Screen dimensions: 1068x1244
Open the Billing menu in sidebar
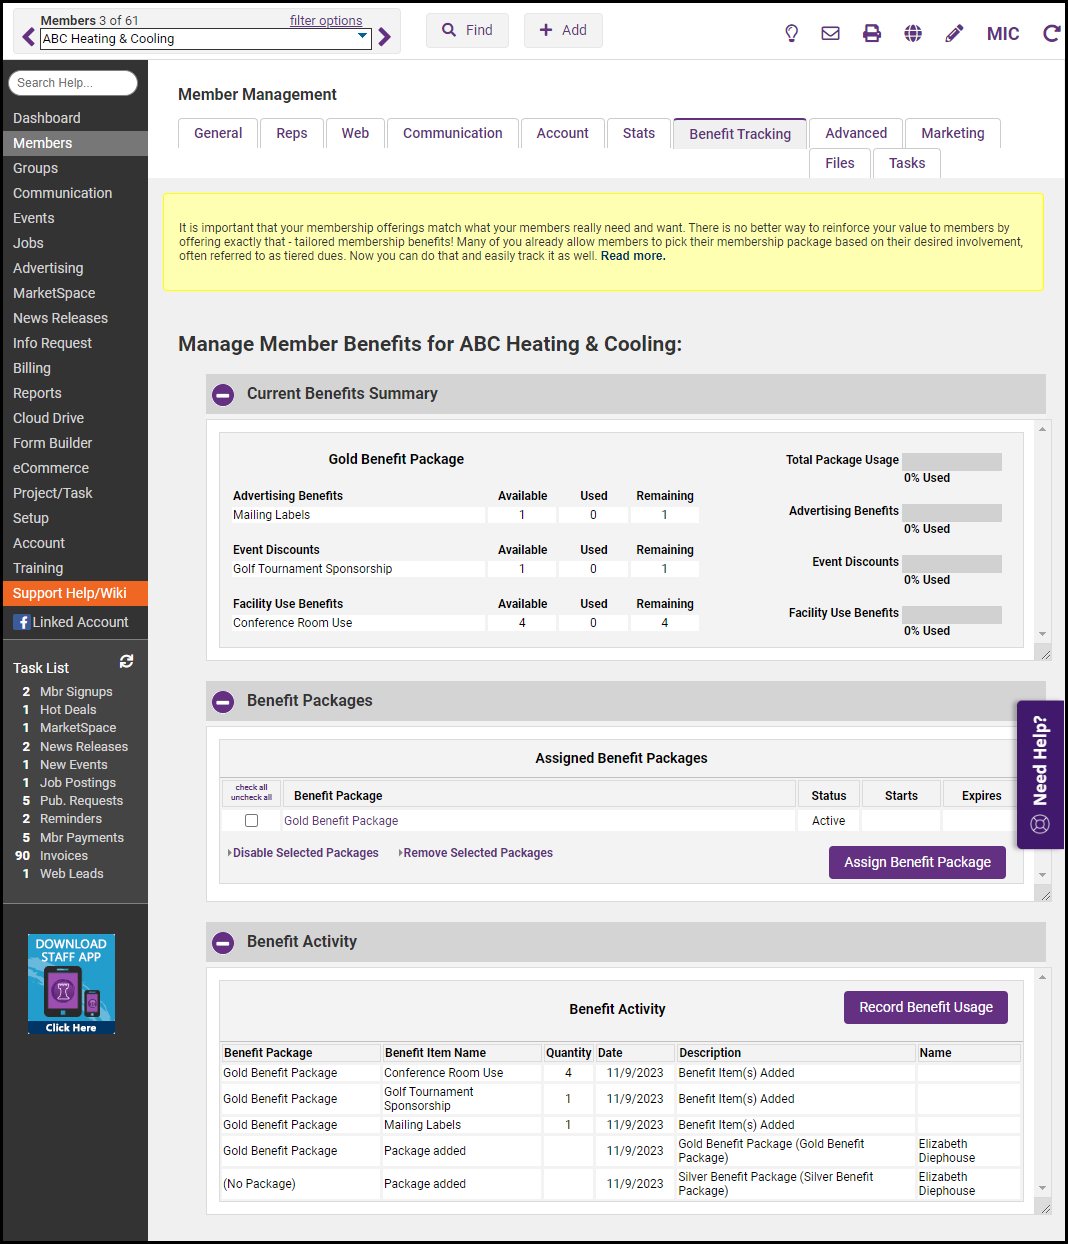coord(32,368)
